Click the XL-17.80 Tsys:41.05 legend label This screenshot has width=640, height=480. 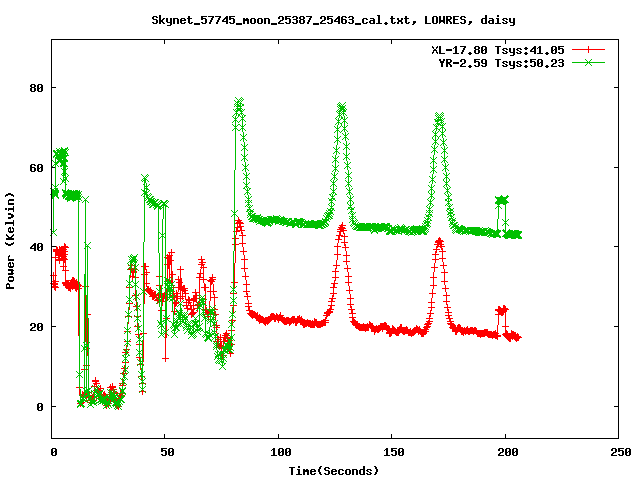click(x=498, y=50)
